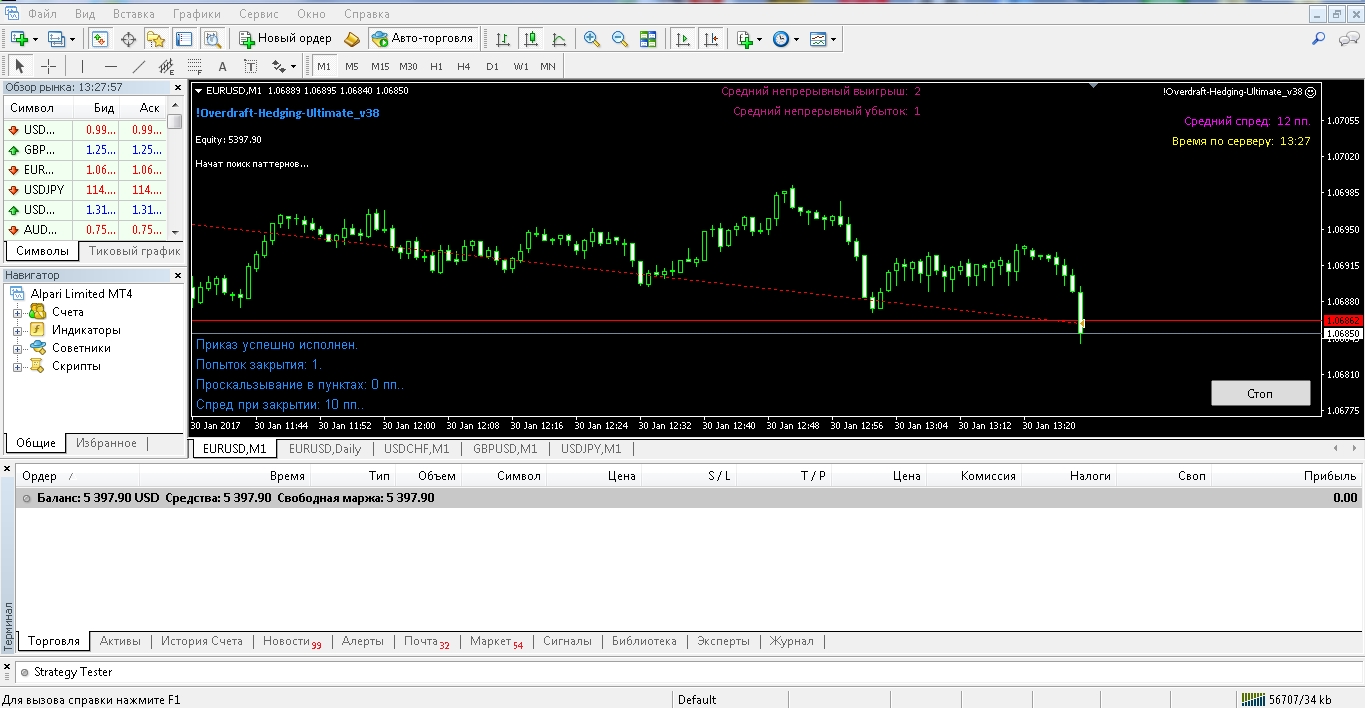
Task: Select the equidistant channel tool
Action: point(167,66)
